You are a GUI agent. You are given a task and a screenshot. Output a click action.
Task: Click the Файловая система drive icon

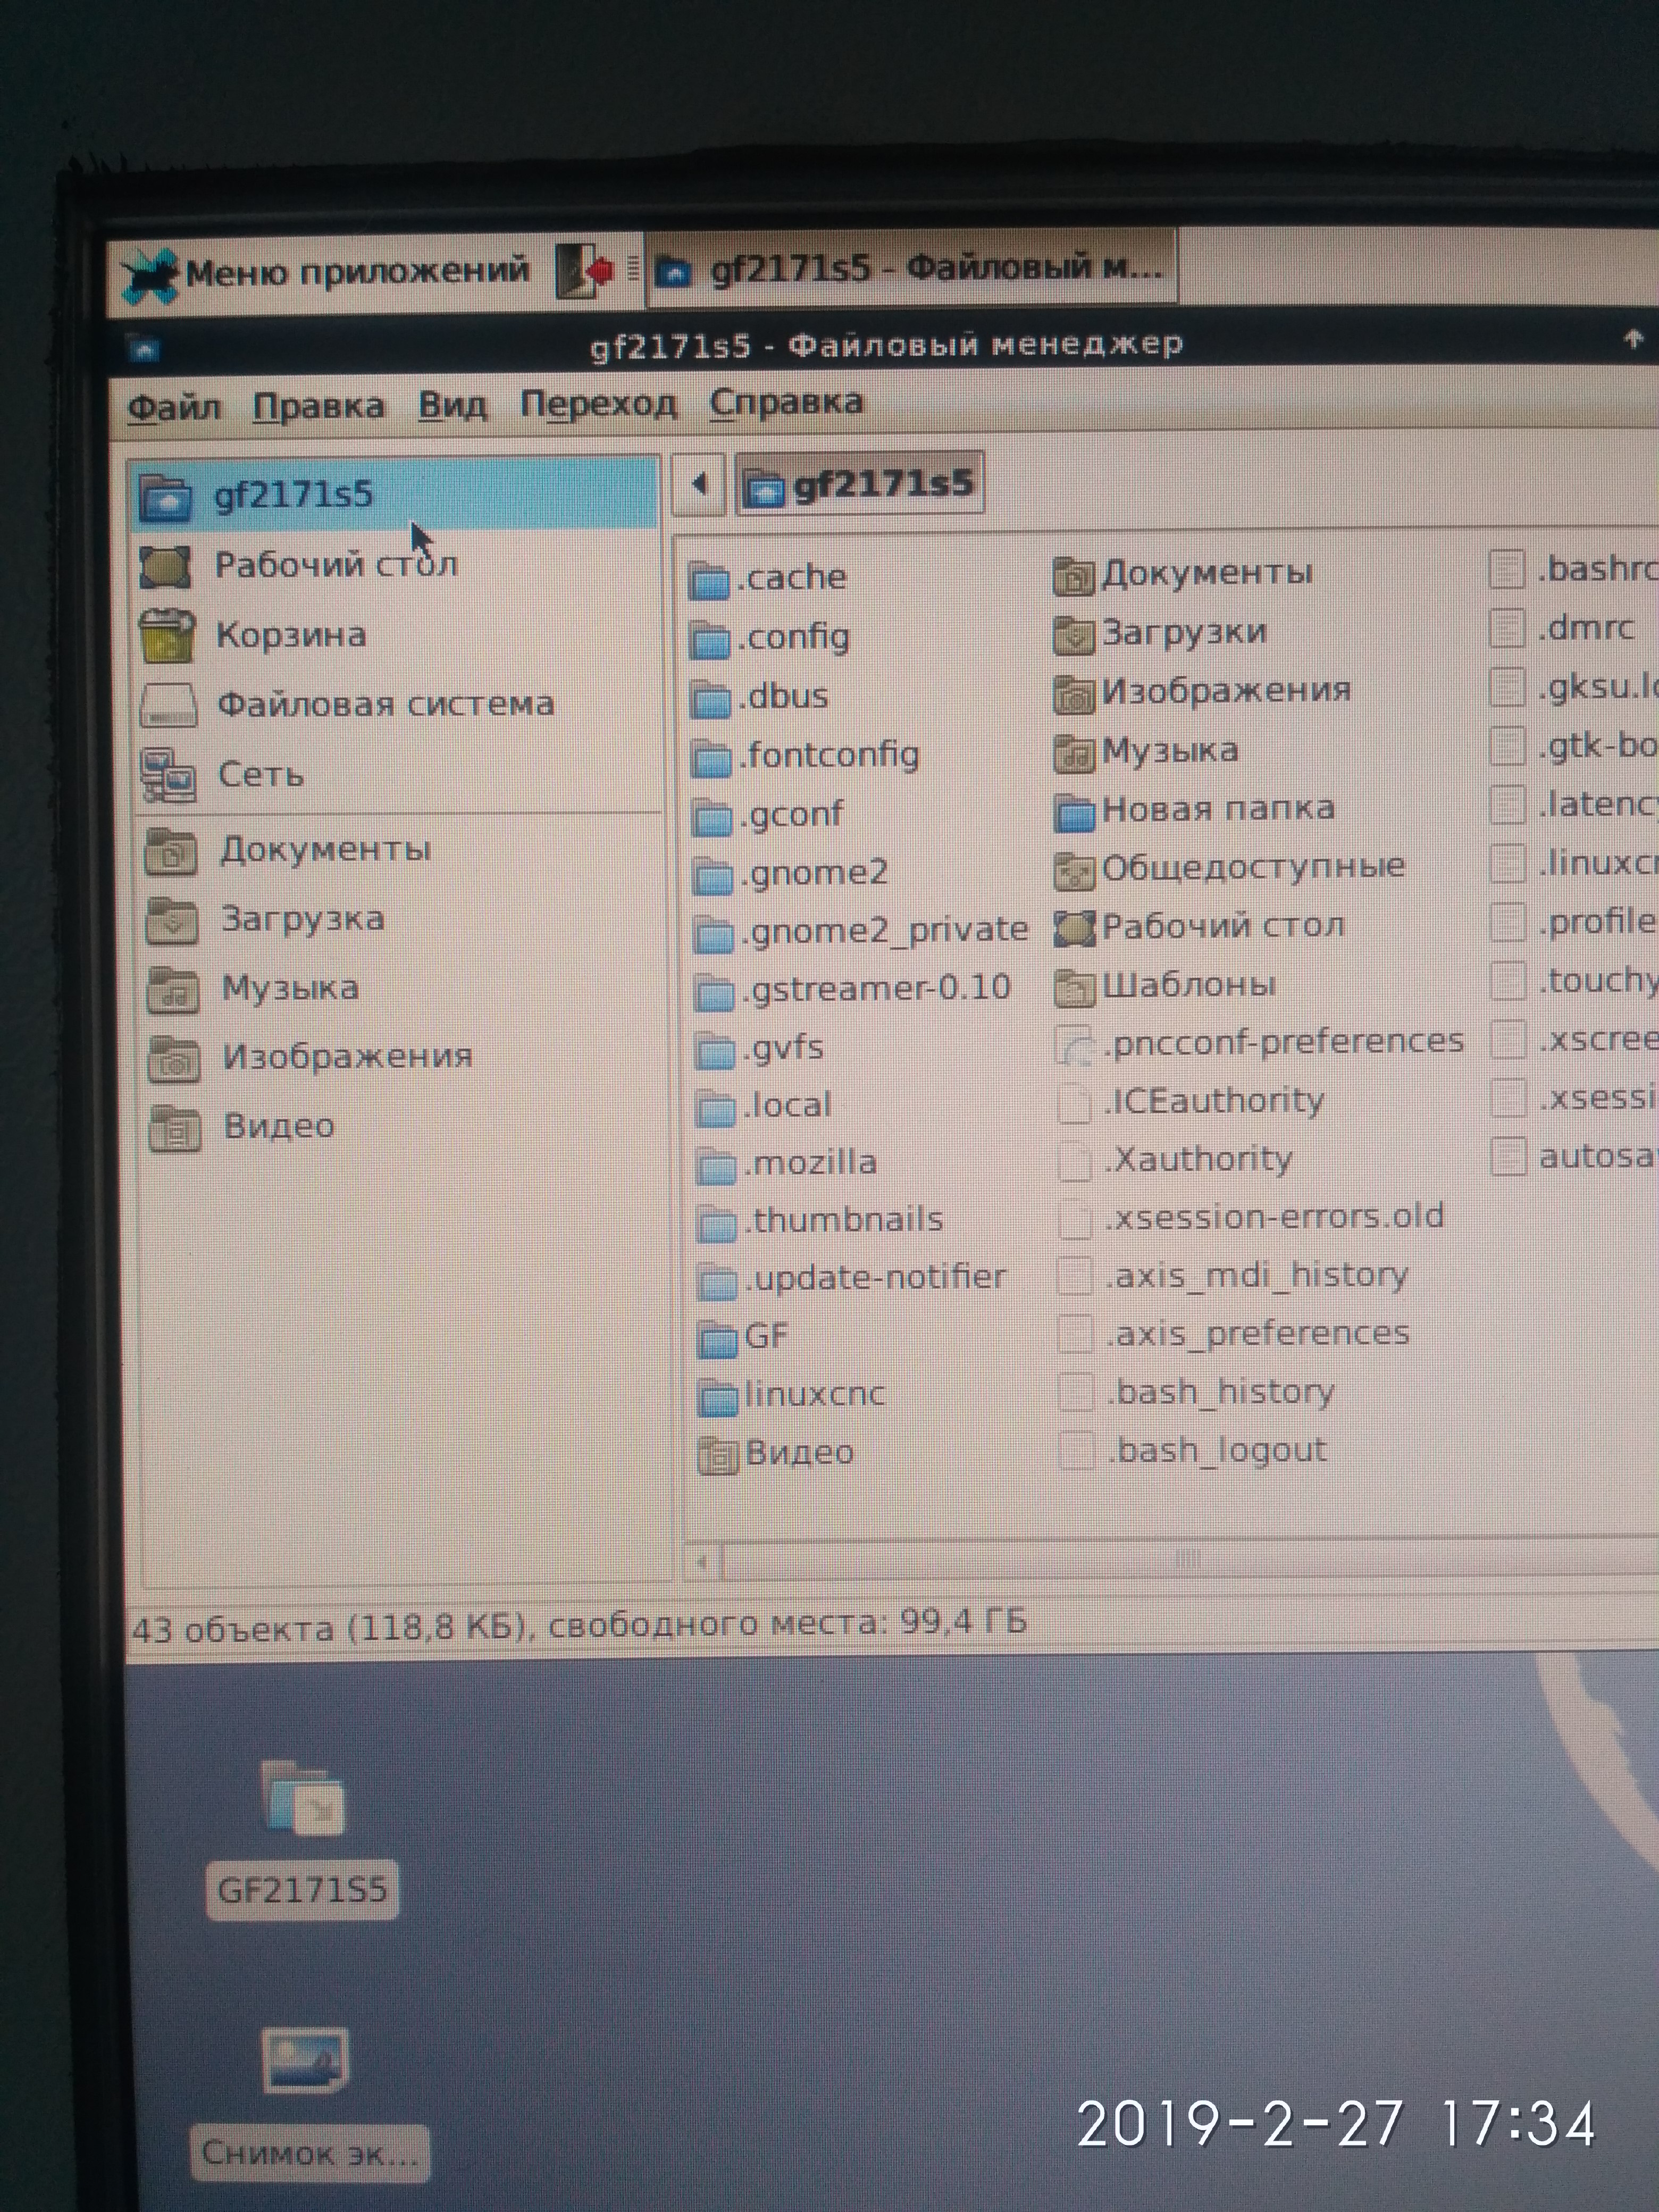pos(167,705)
